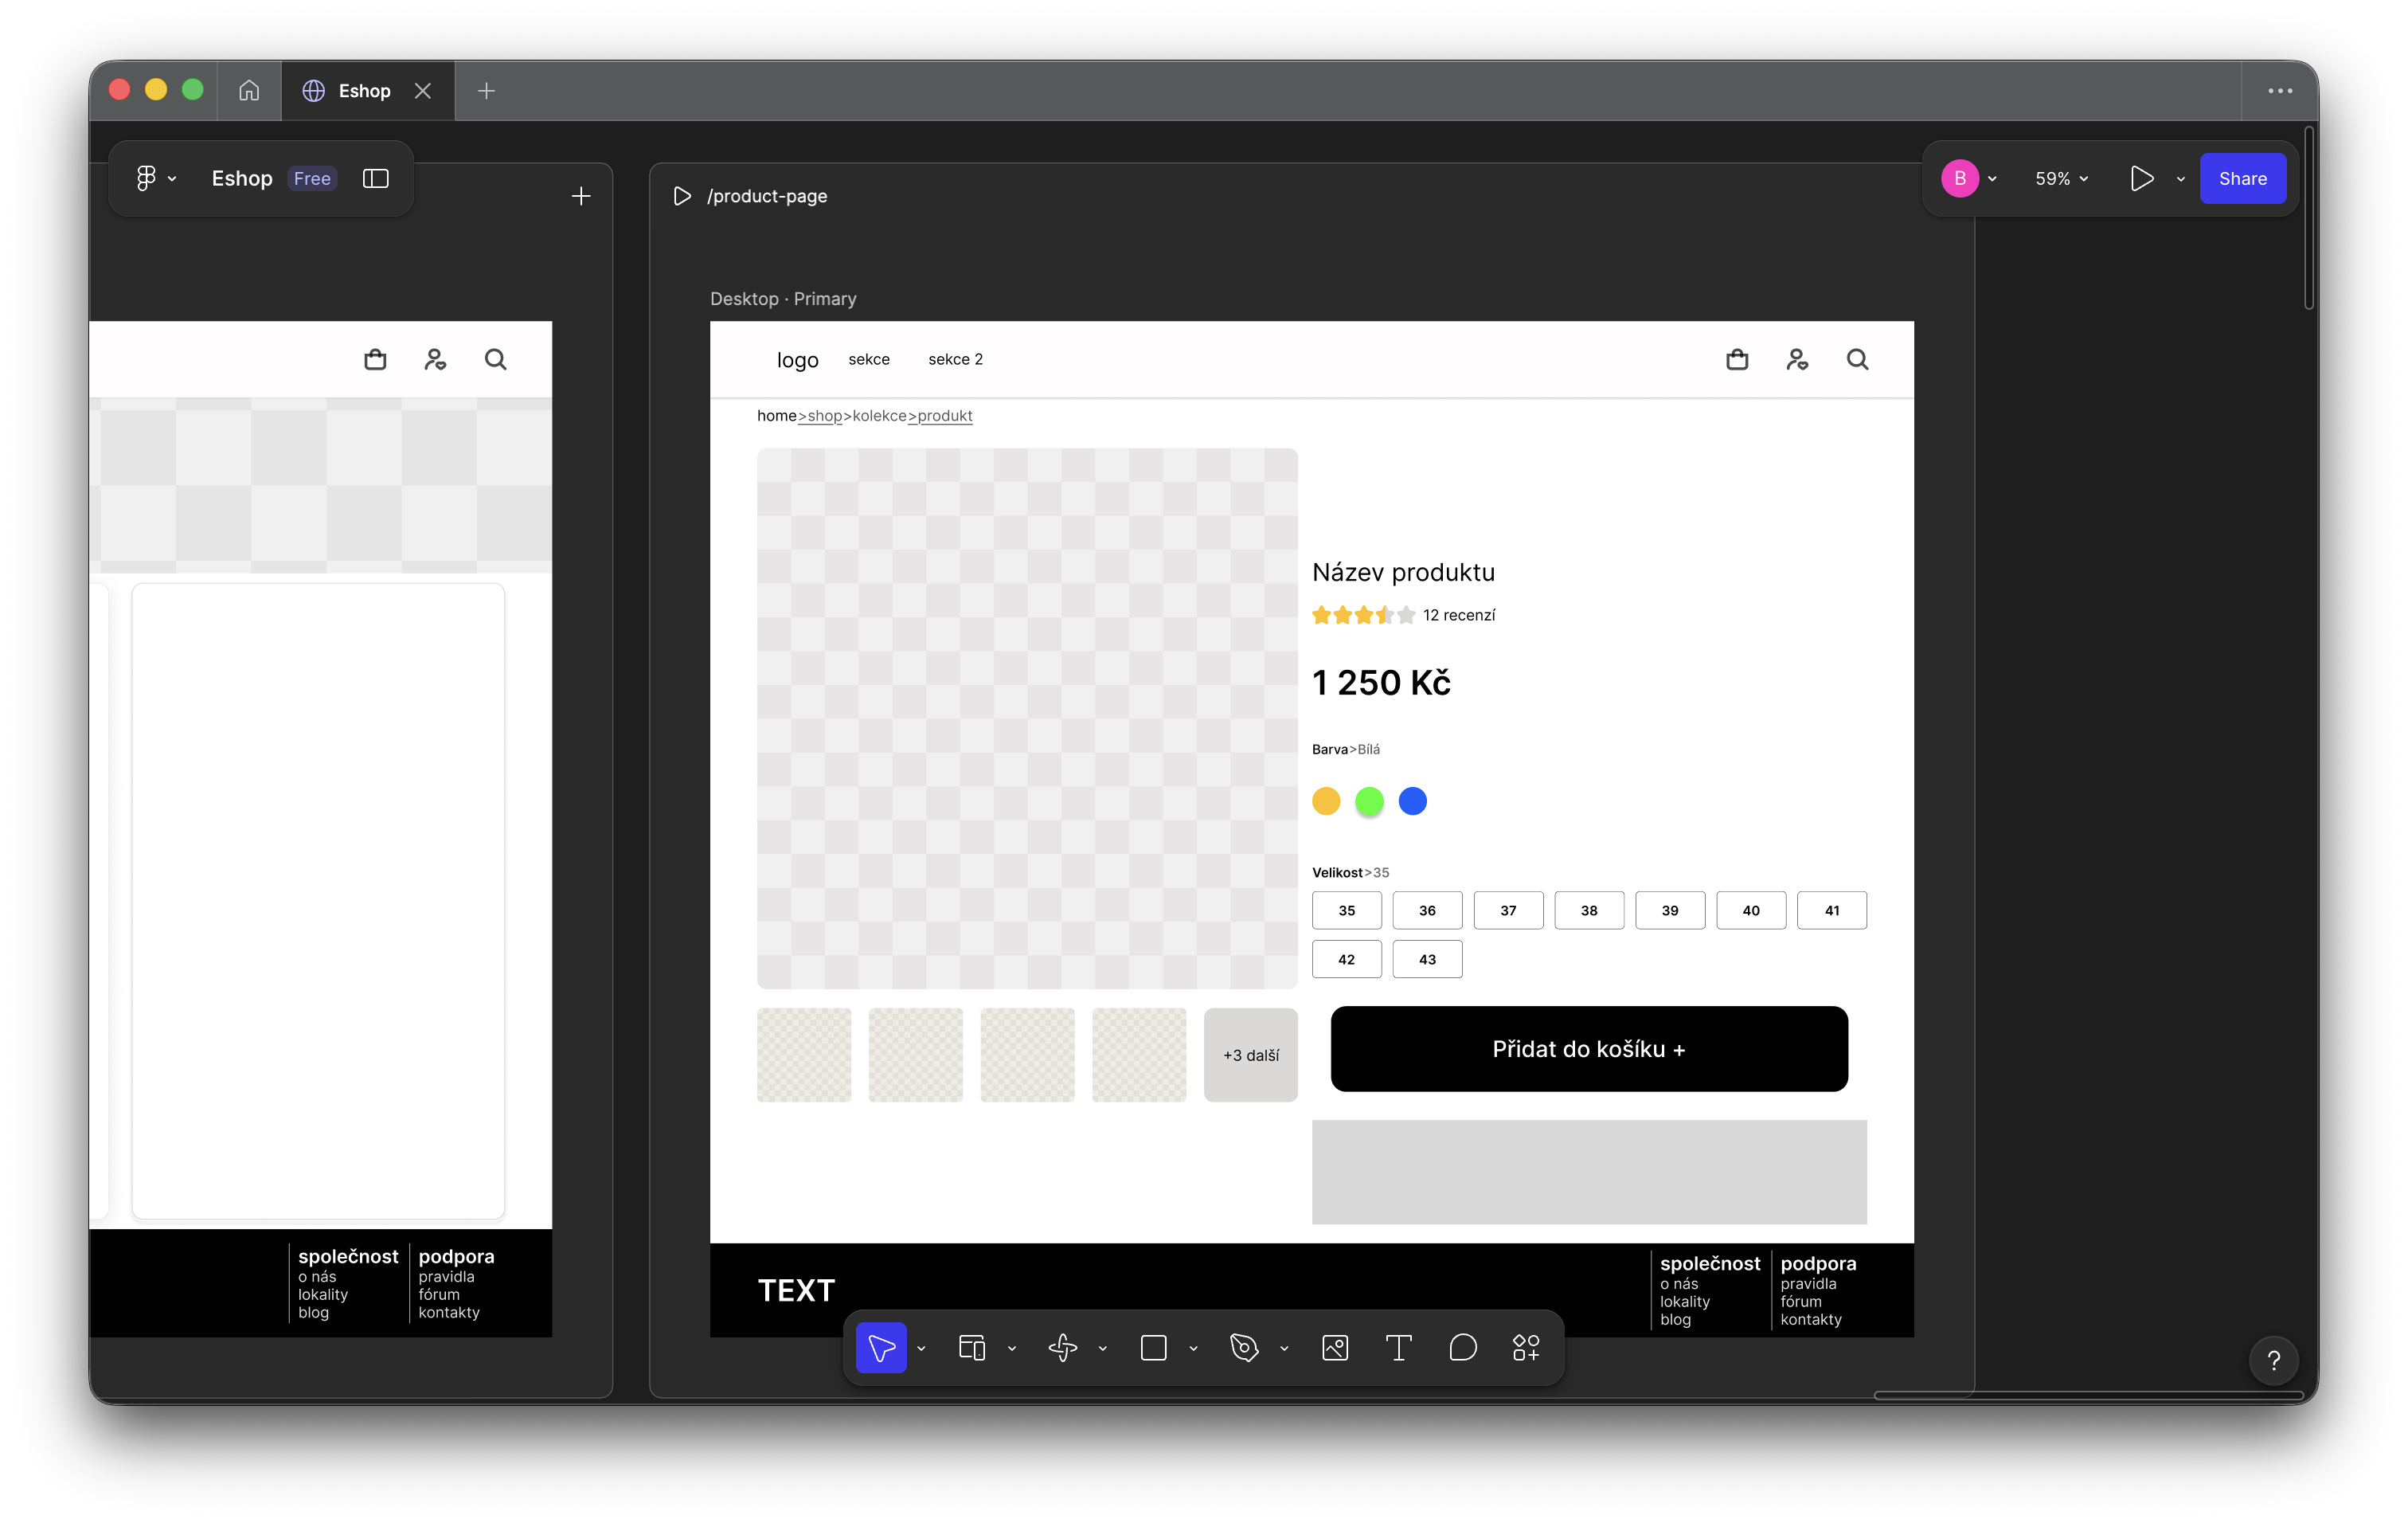Select the Text tool

tap(1399, 1348)
